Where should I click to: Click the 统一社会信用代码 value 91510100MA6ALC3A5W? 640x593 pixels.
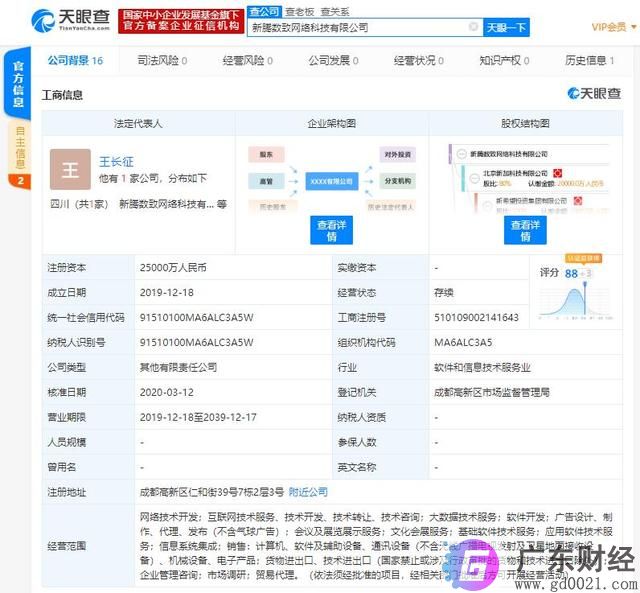[196, 318]
